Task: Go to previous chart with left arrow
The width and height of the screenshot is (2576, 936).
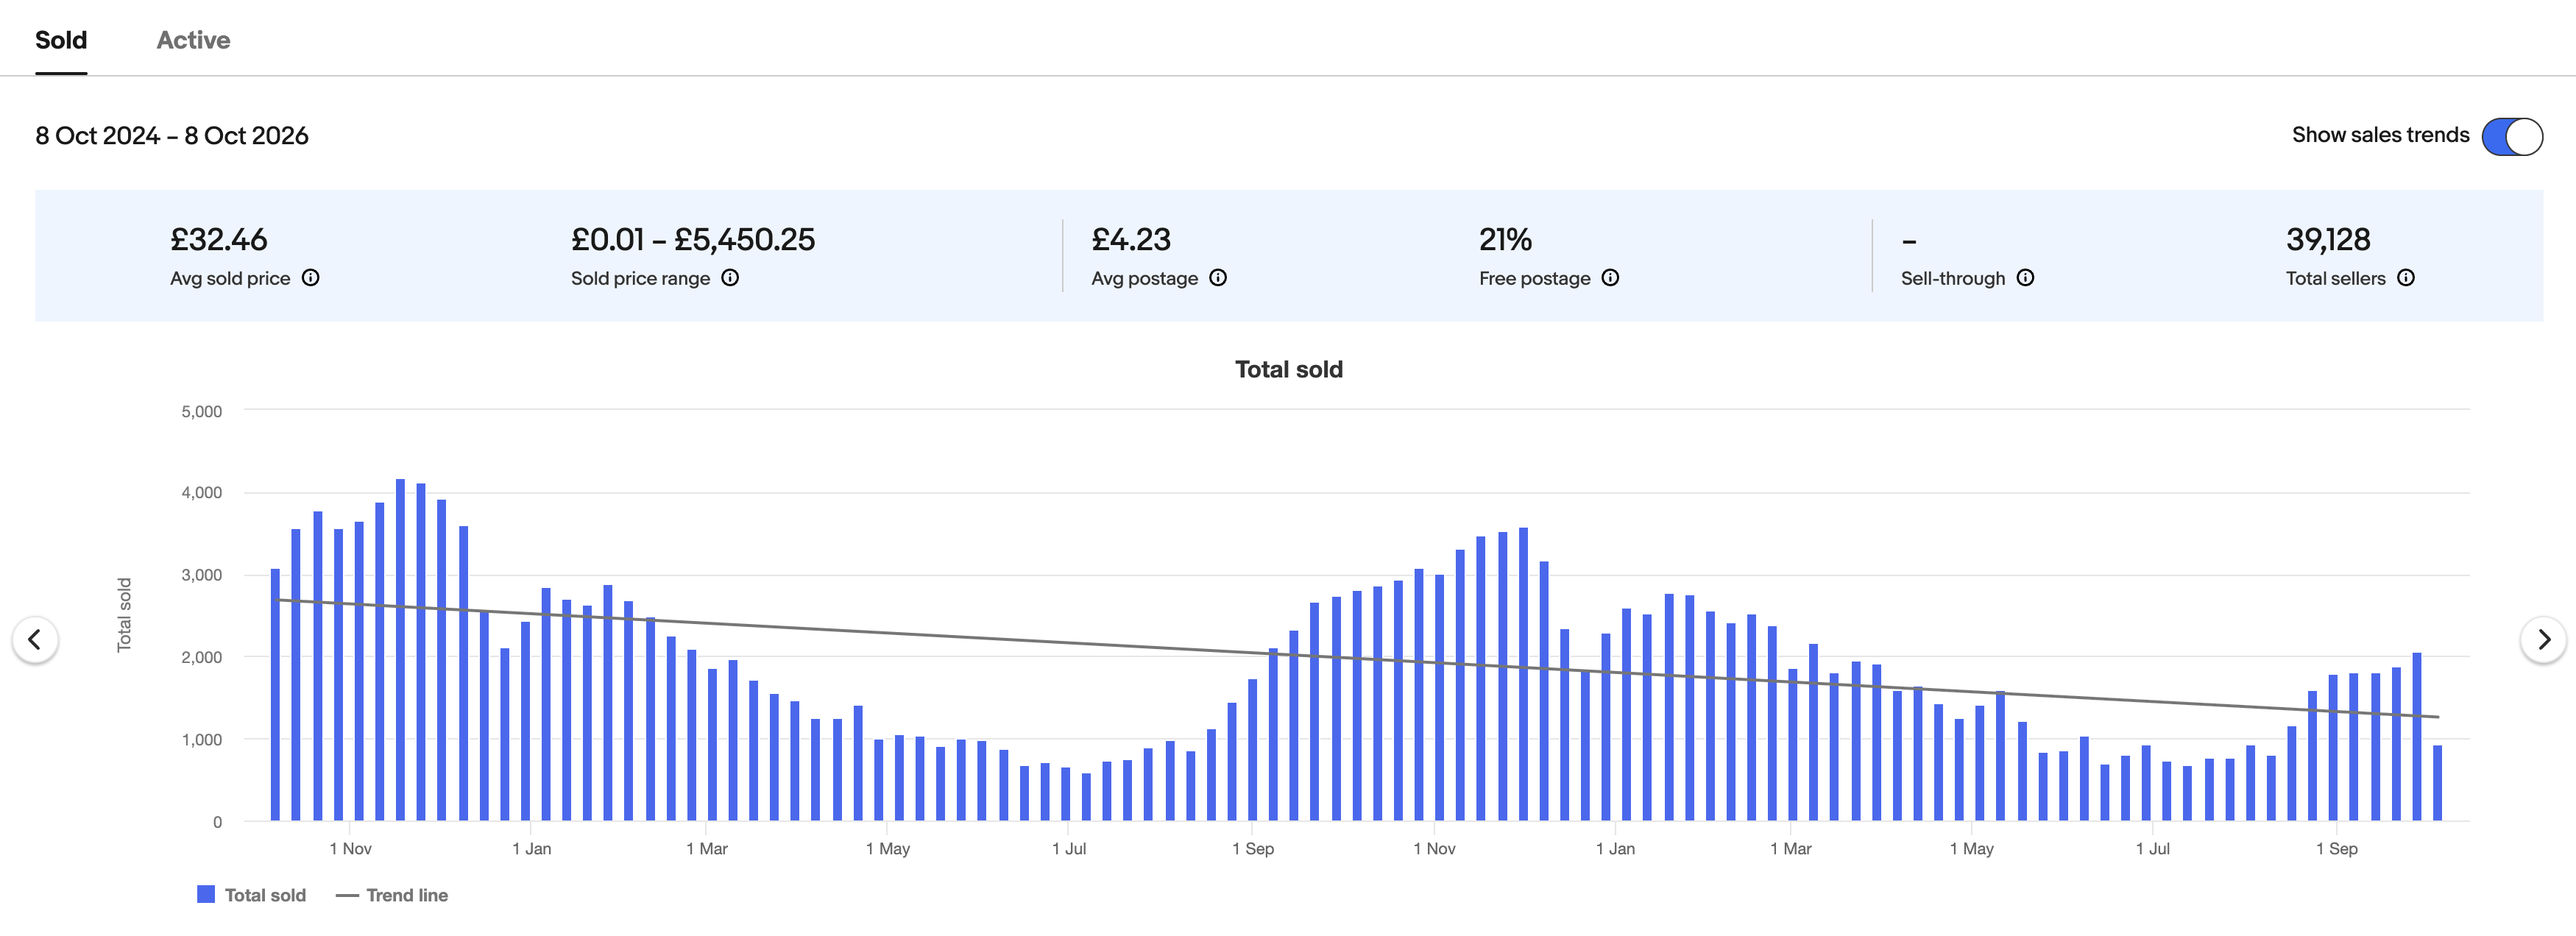Action: [35, 639]
